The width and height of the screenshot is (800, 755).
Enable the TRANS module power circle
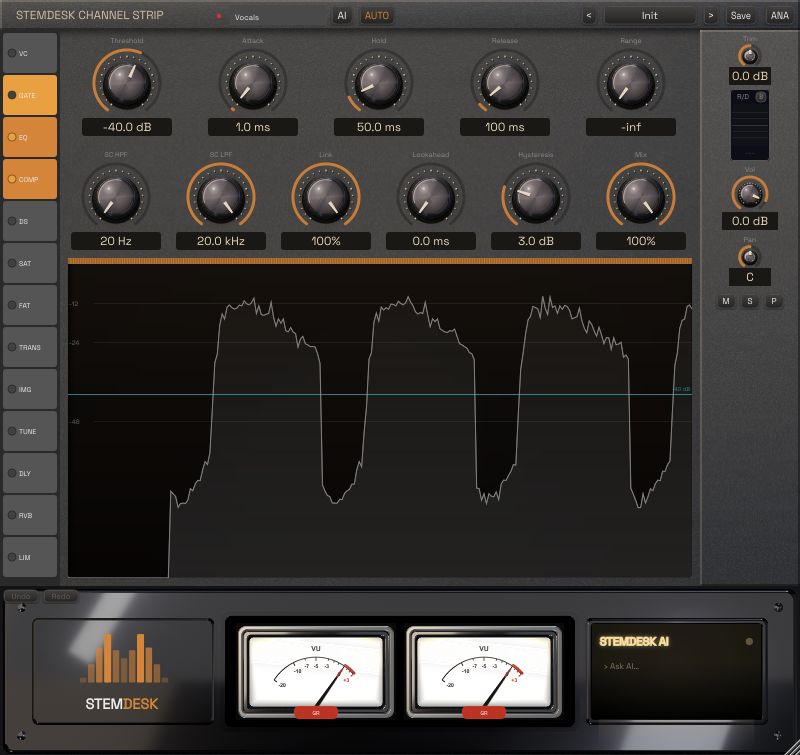12,347
